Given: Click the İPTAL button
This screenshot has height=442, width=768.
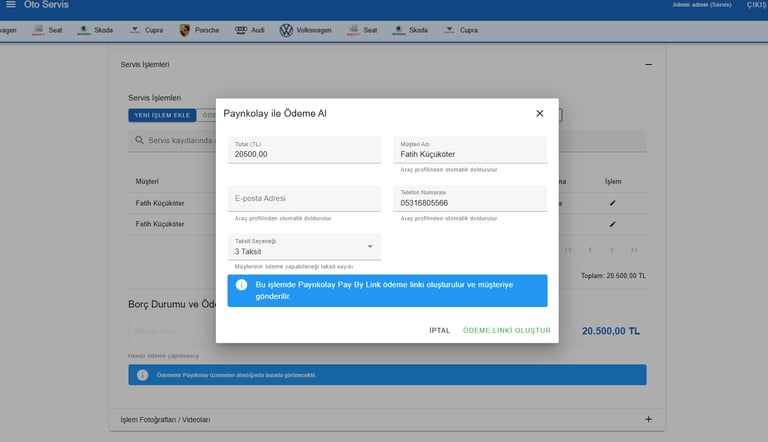Looking at the screenshot, I should point(439,330).
